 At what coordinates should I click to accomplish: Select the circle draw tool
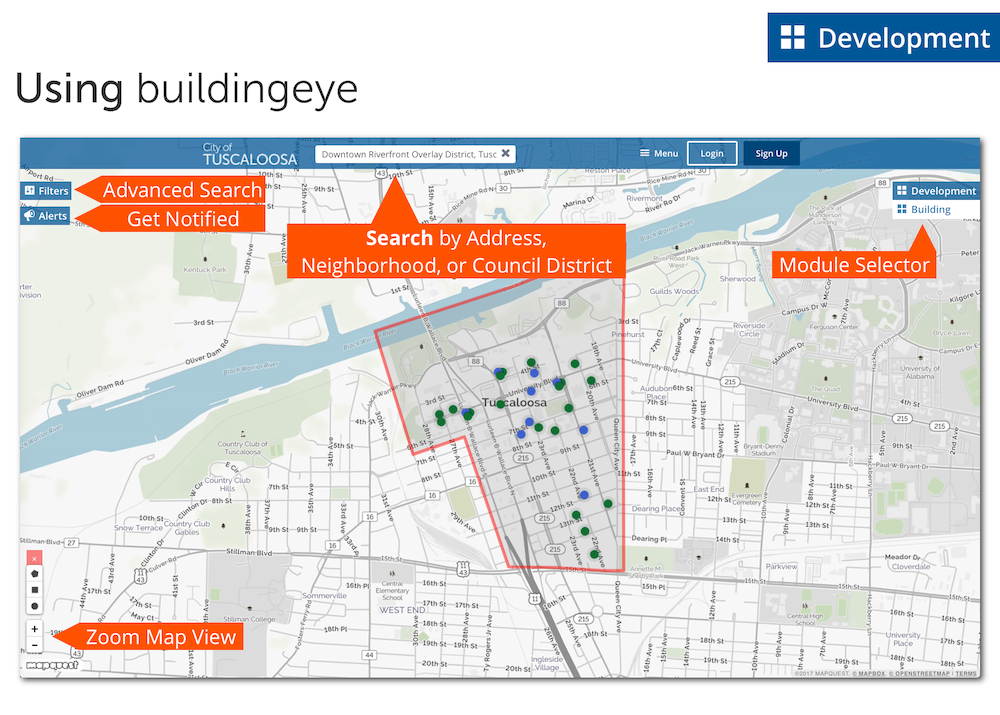point(34,606)
